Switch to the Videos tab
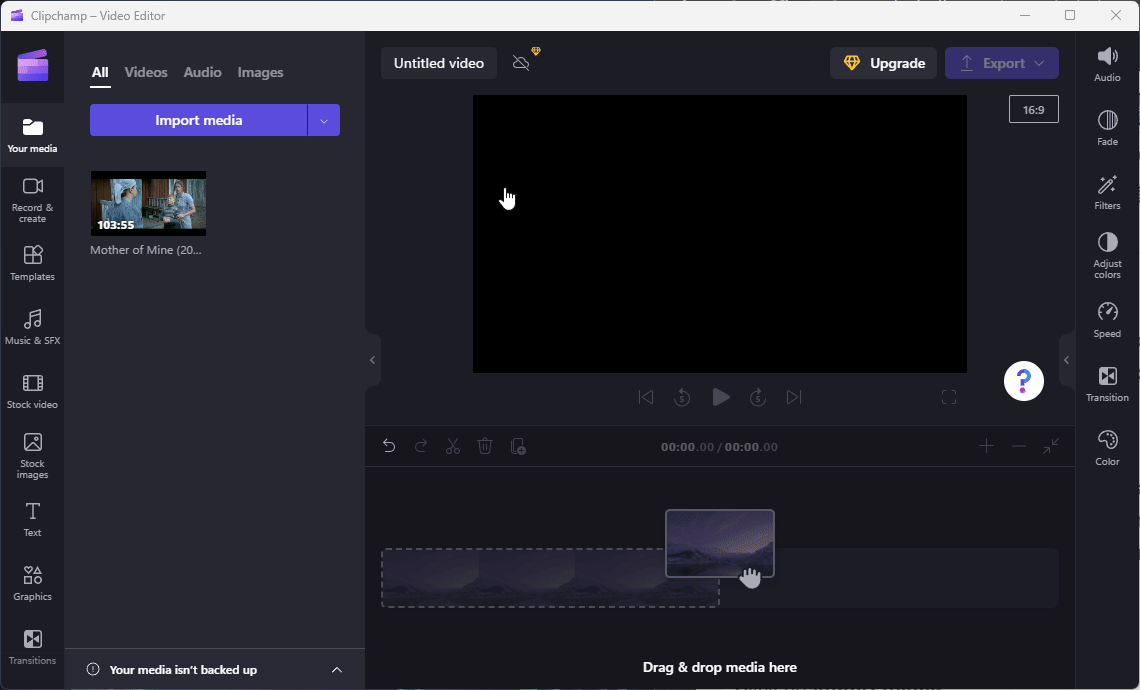Image resolution: width=1140 pixels, height=690 pixels. 146,71
